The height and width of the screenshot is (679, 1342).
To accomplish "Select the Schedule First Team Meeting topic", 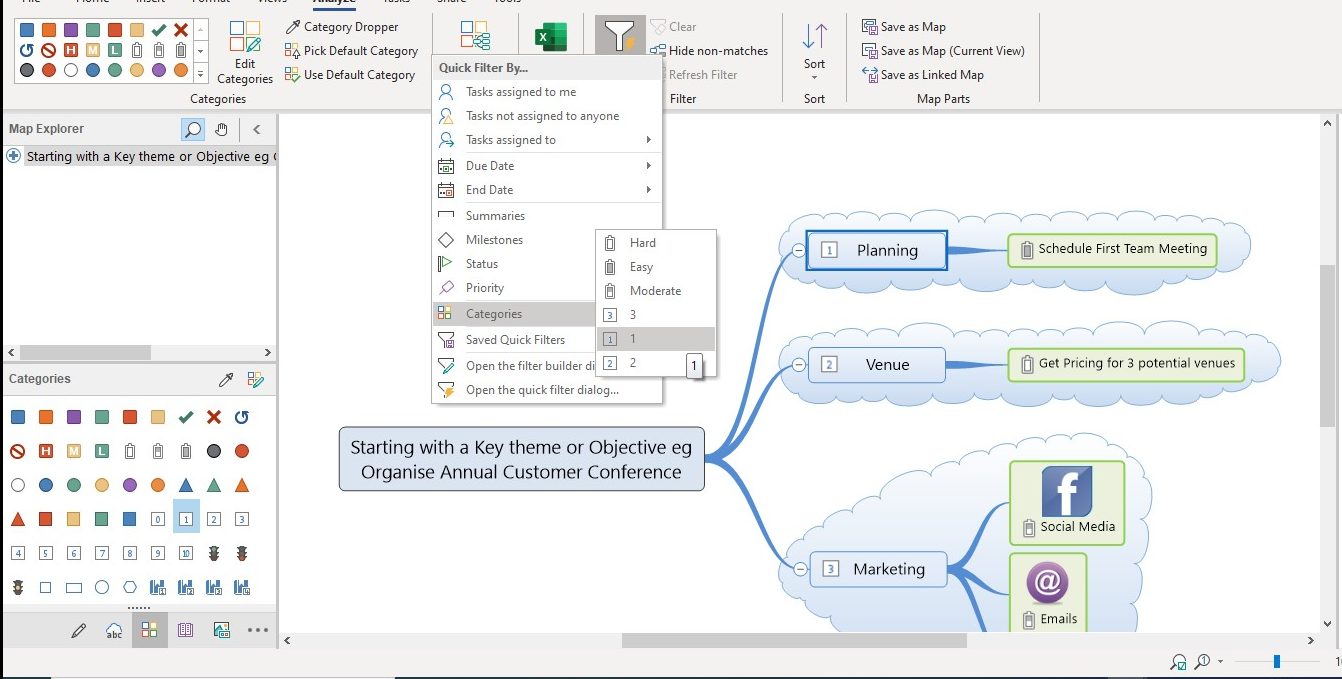I will [x=1112, y=250].
